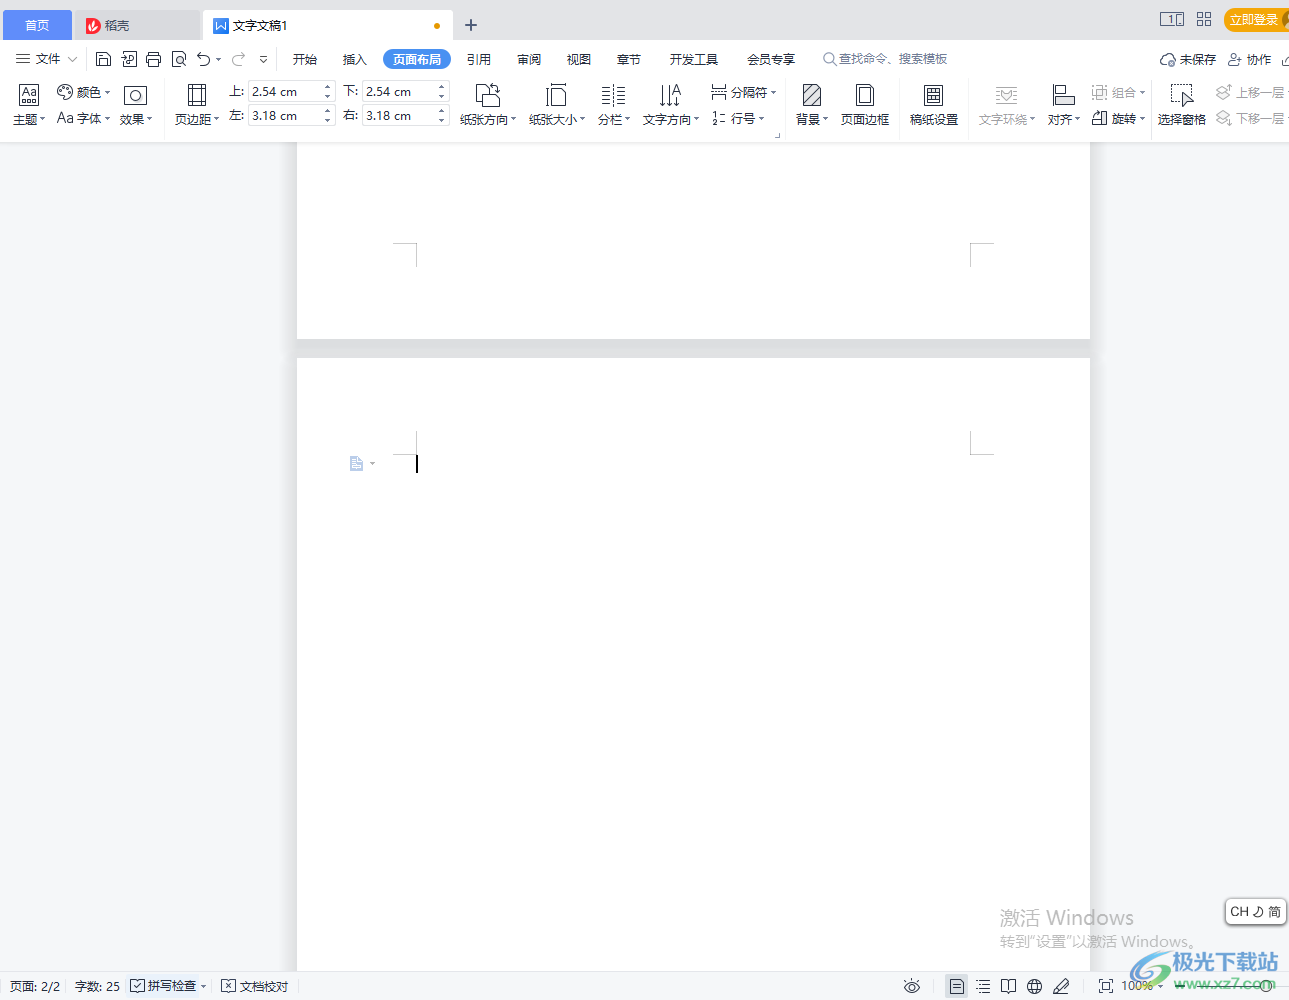Open the 文件 file menu
The image size is (1289, 1000).
coord(46,59)
